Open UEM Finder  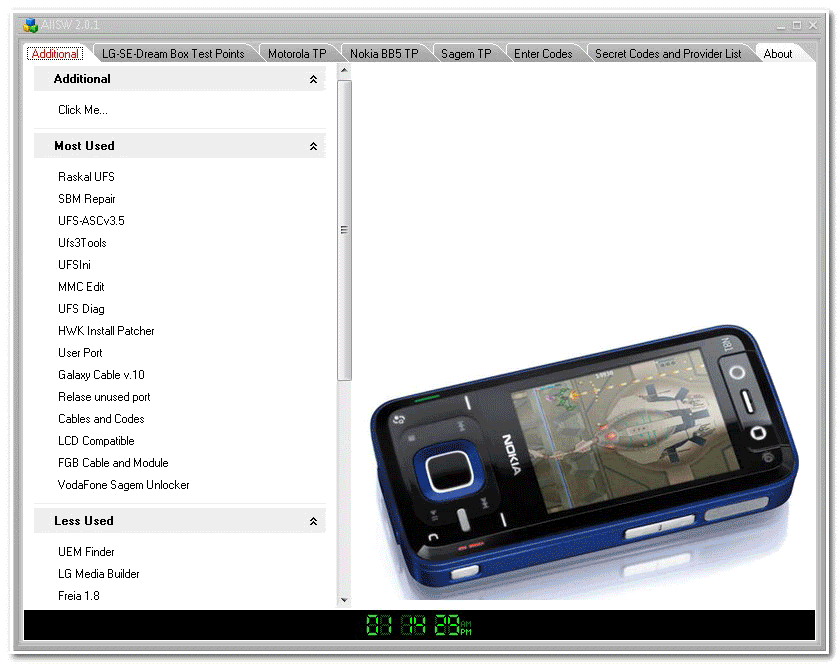86,551
